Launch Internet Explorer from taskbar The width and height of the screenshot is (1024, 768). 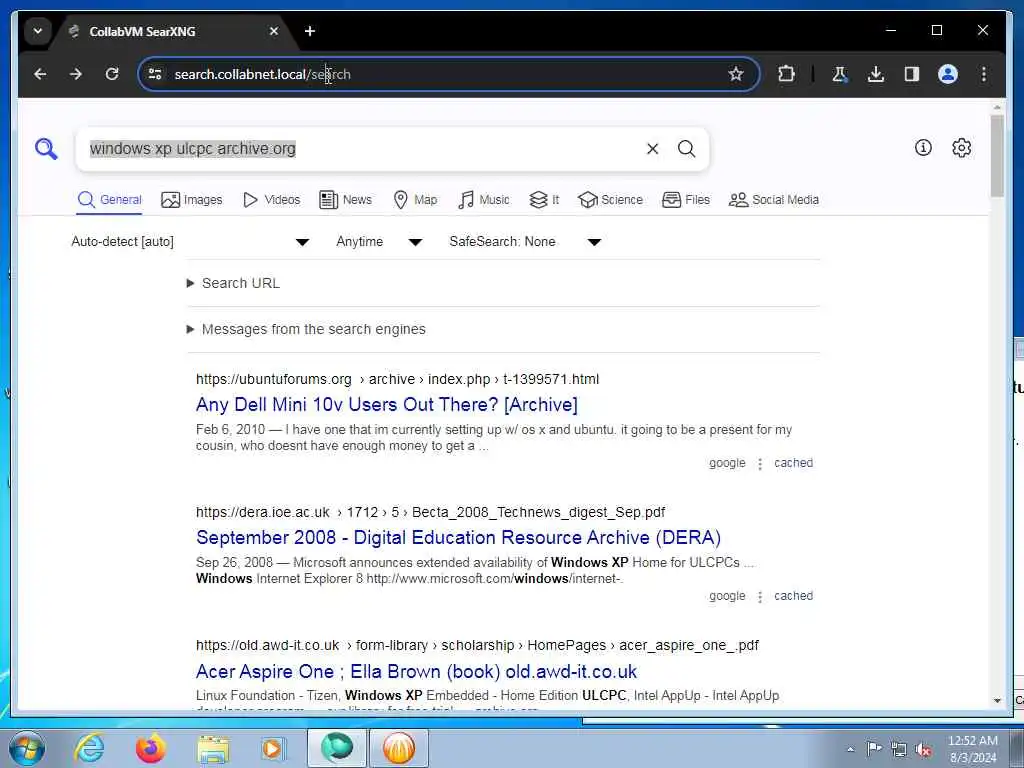point(89,748)
